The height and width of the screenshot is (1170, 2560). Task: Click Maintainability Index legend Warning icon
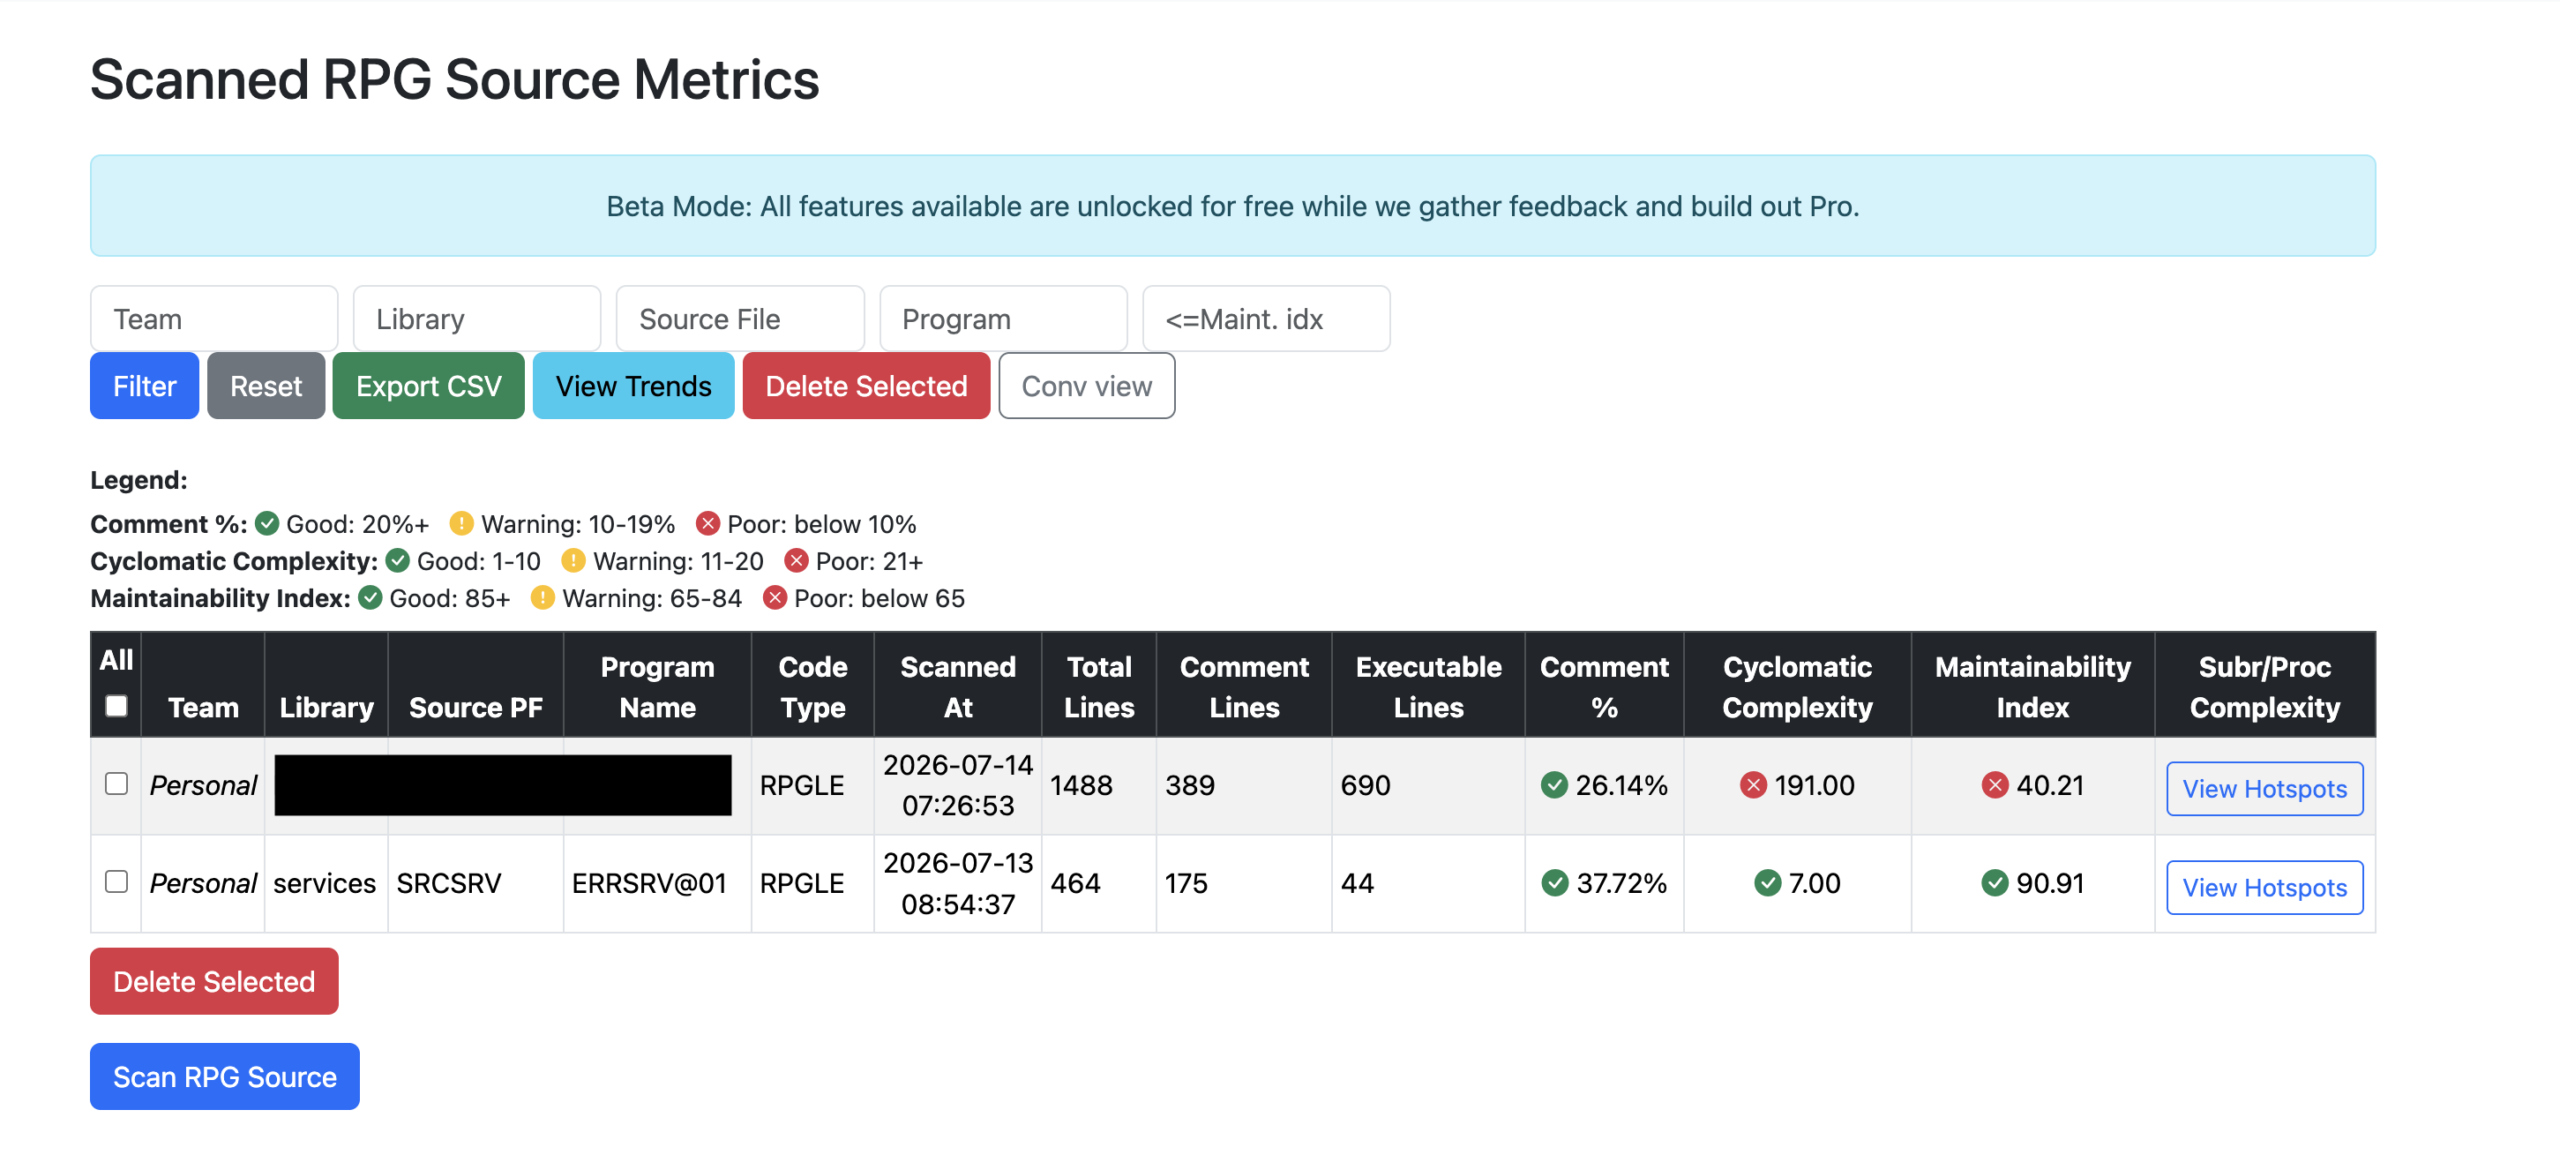(542, 598)
